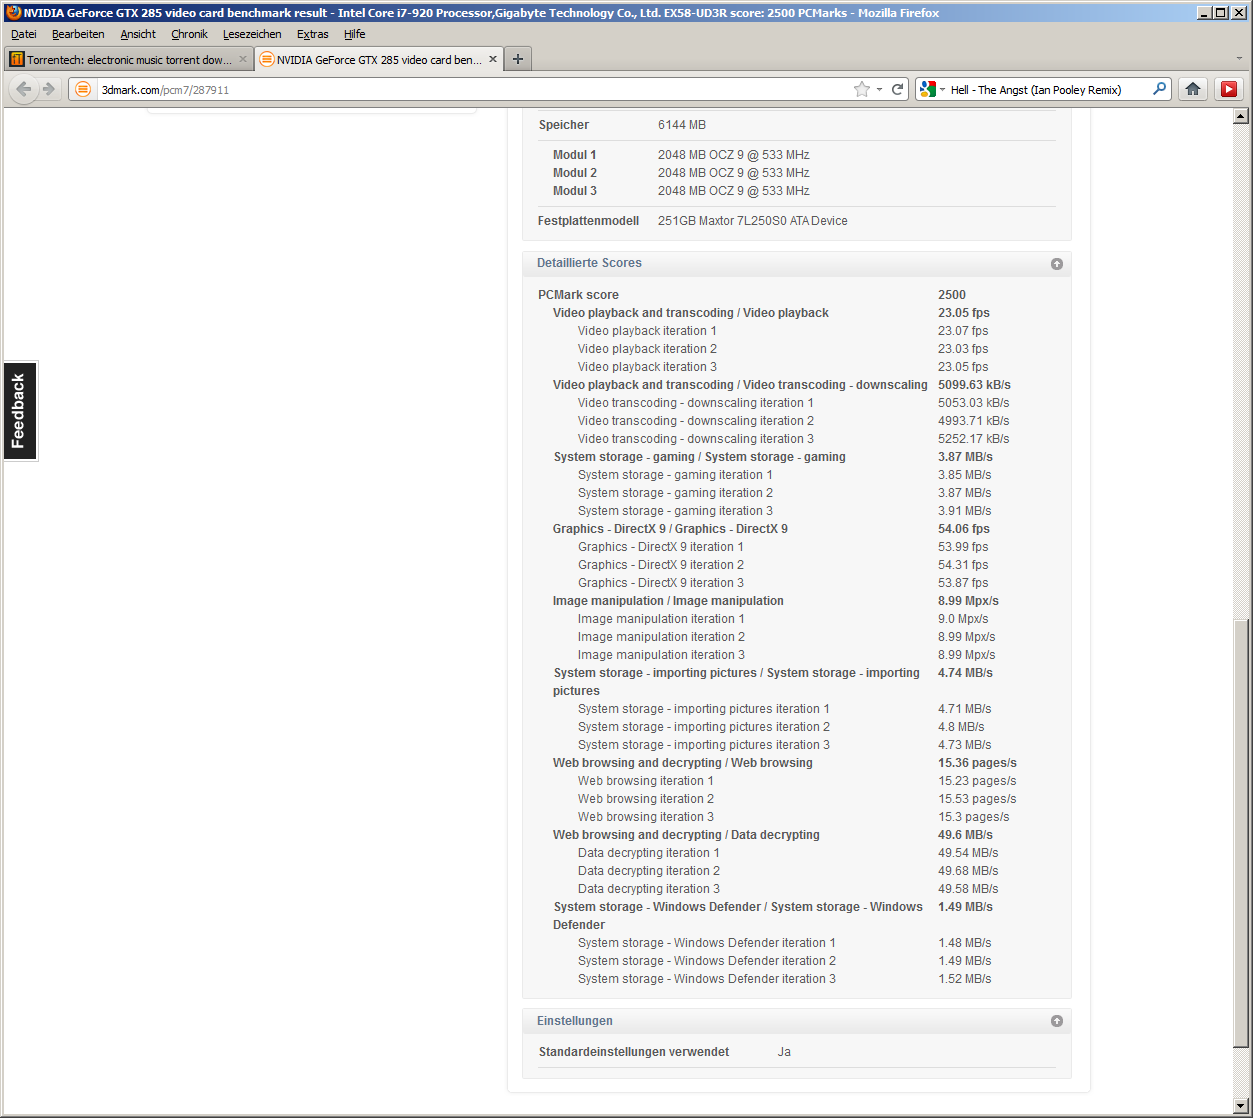The height and width of the screenshot is (1118, 1253).
Task: Click the 'Modul 2' memory row
Action: [x=681, y=173]
